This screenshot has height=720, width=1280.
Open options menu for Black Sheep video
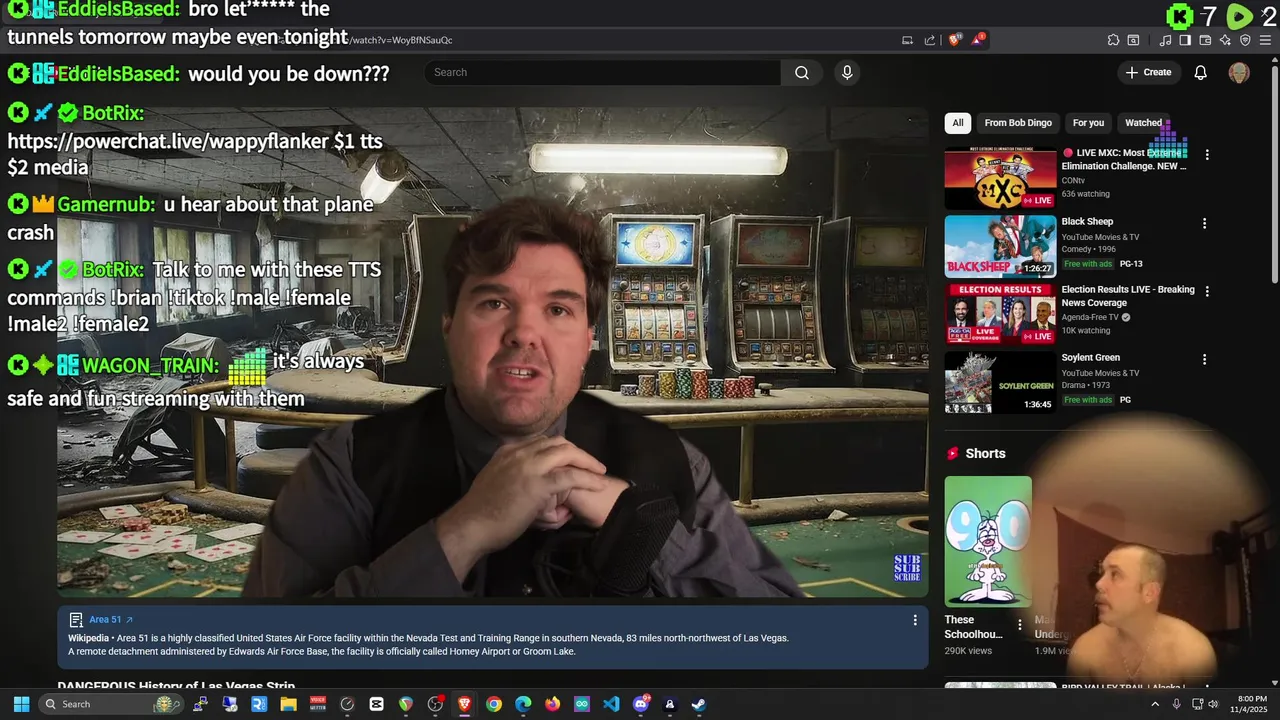pyautogui.click(x=1204, y=223)
